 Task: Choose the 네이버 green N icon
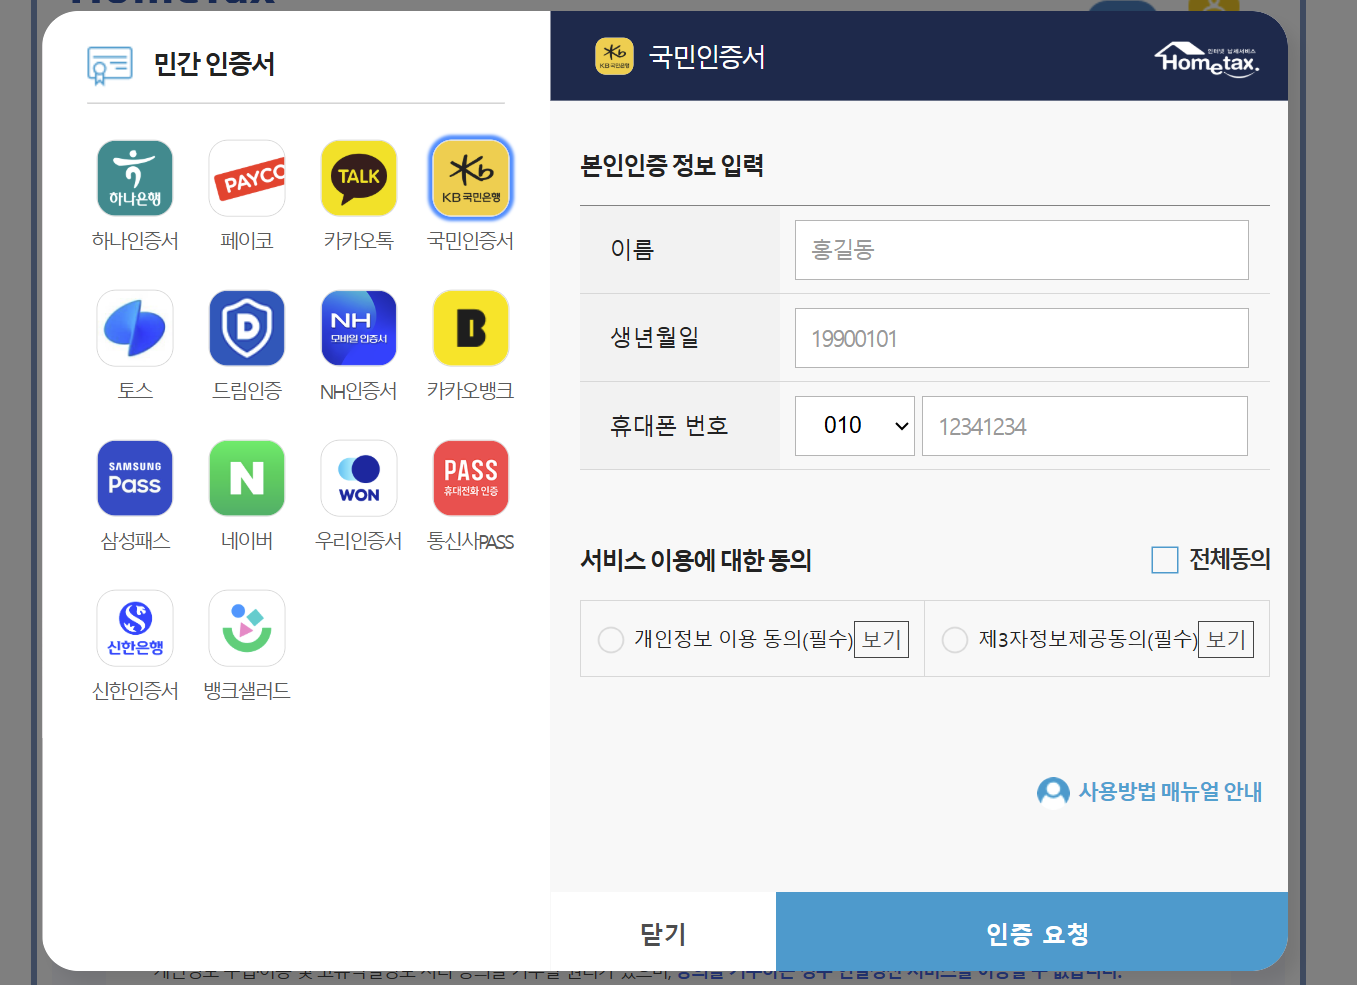point(247,478)
